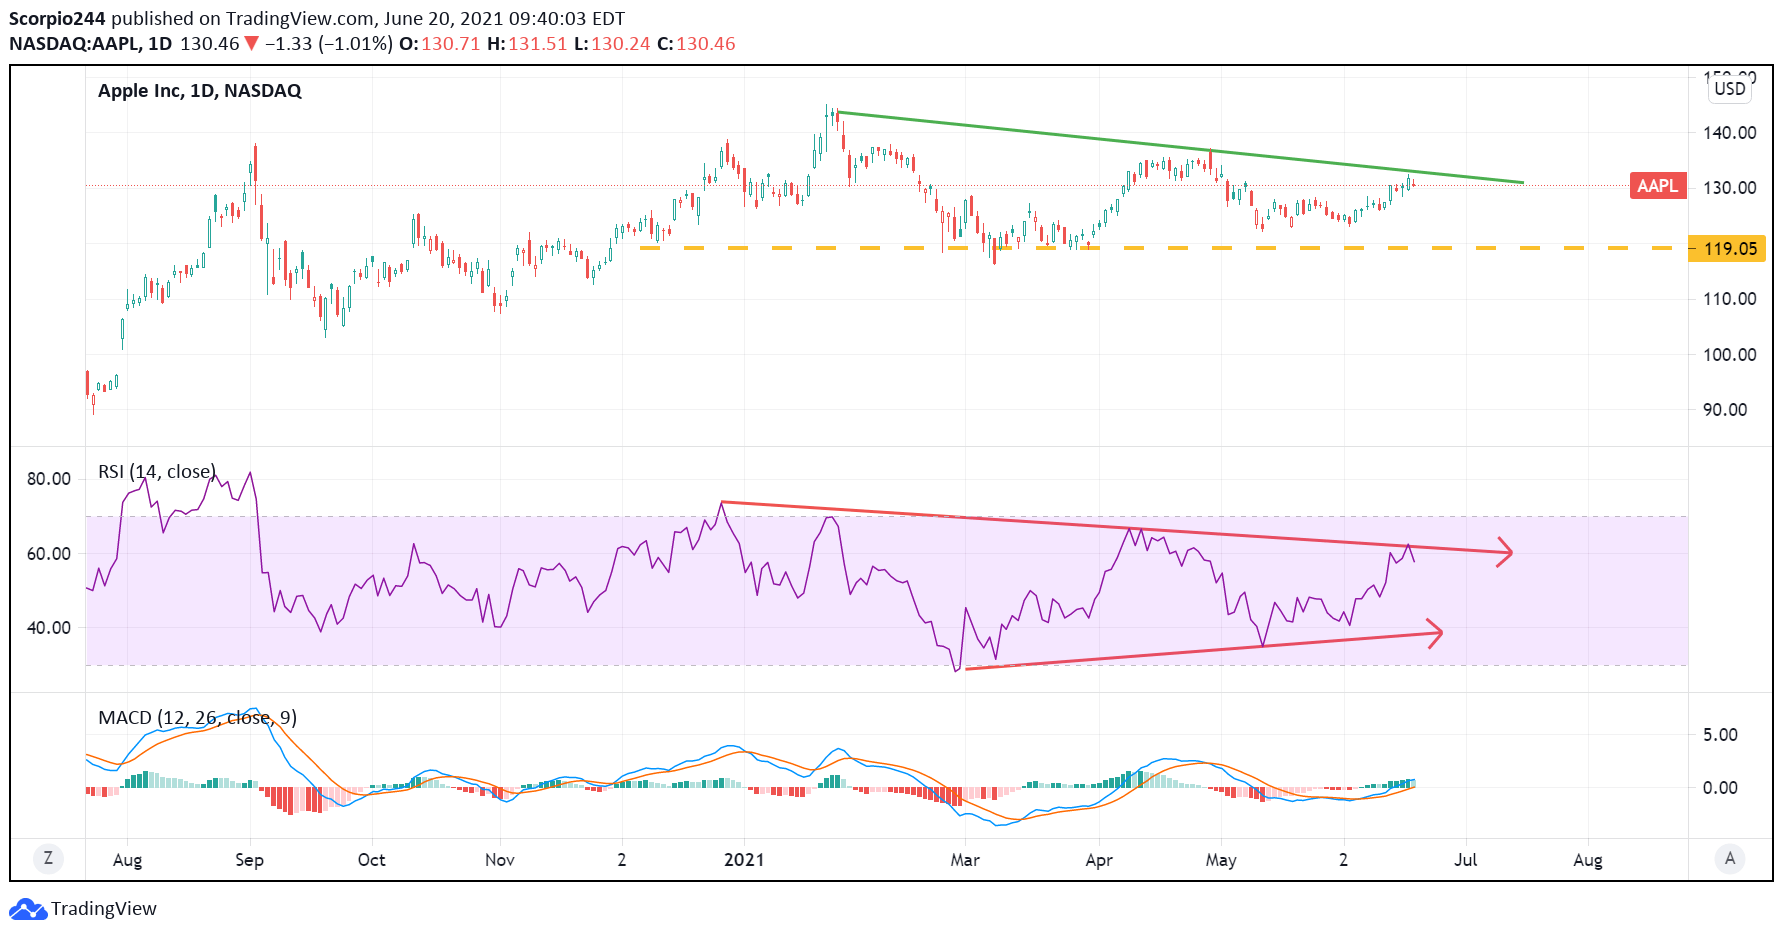Viewport: 1783px width, 936px height.
Task: Open the RSI (14, close) indicator legend
Action: tap(157, 472)
